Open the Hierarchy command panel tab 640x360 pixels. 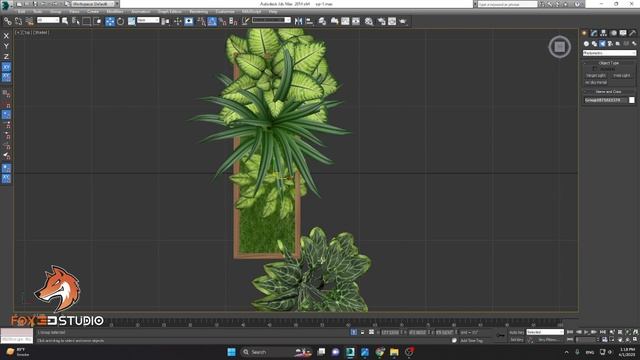(x=603, y=33)
